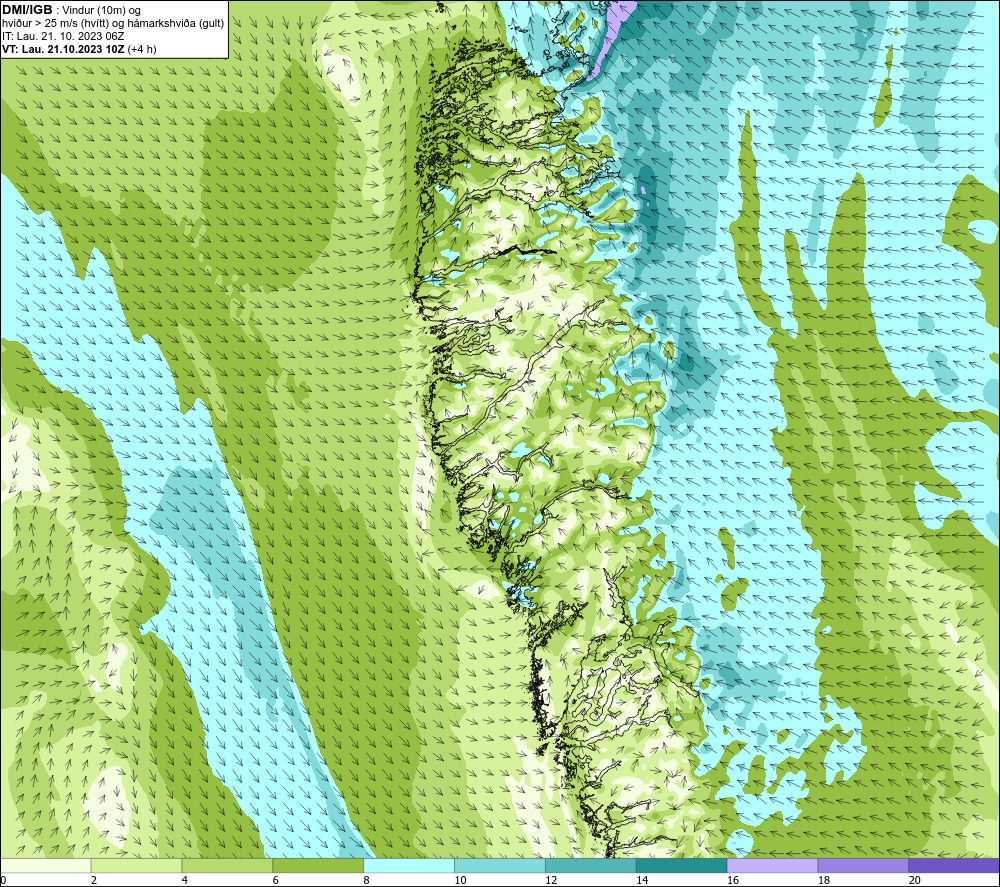The image size is (1000, 887).
Task: Click the 2–4 m/s light green swatch in the legend
Action: click(136, 865)
